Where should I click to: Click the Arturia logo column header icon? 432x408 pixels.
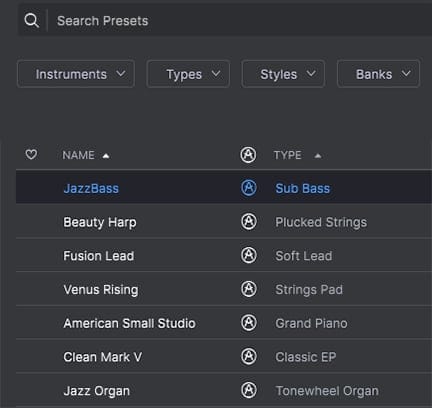248,155
